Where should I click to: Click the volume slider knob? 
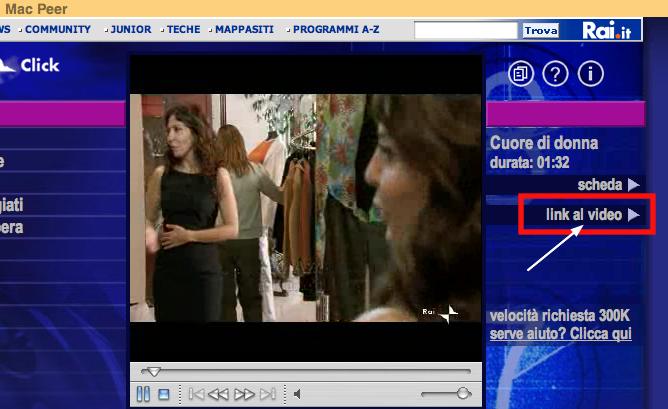click(463, 394)
